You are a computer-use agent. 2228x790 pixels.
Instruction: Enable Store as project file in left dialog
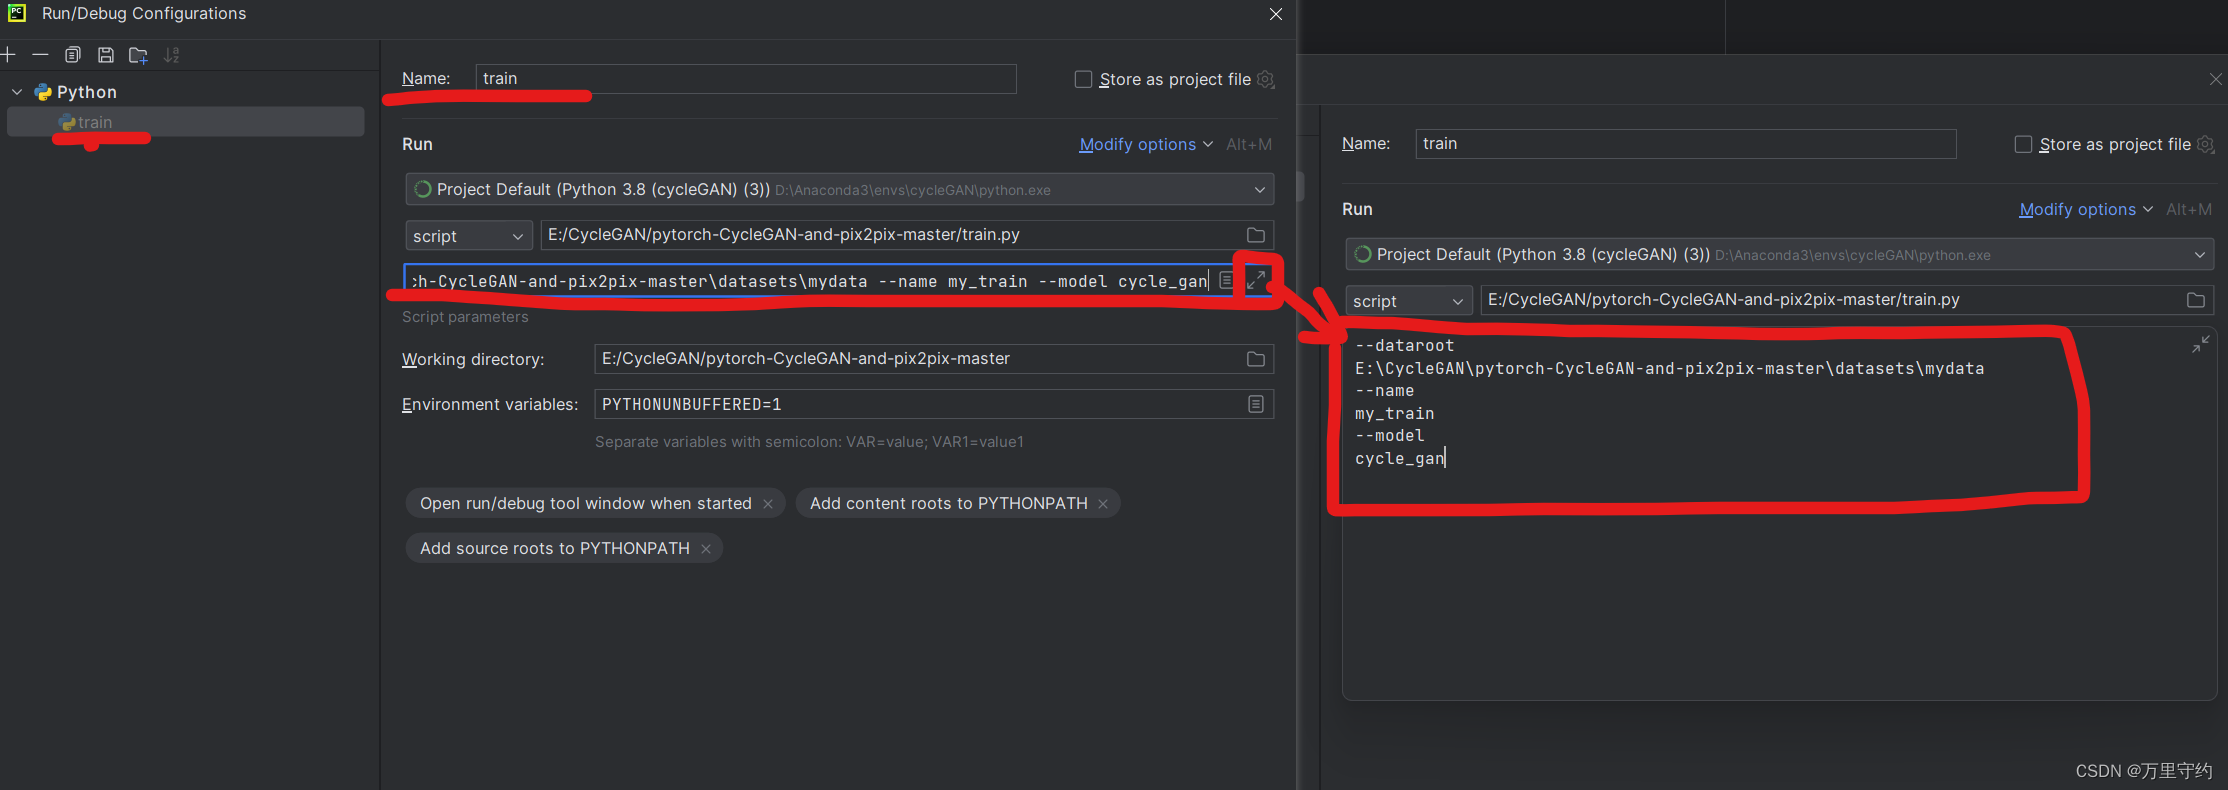pos(1083,79)
